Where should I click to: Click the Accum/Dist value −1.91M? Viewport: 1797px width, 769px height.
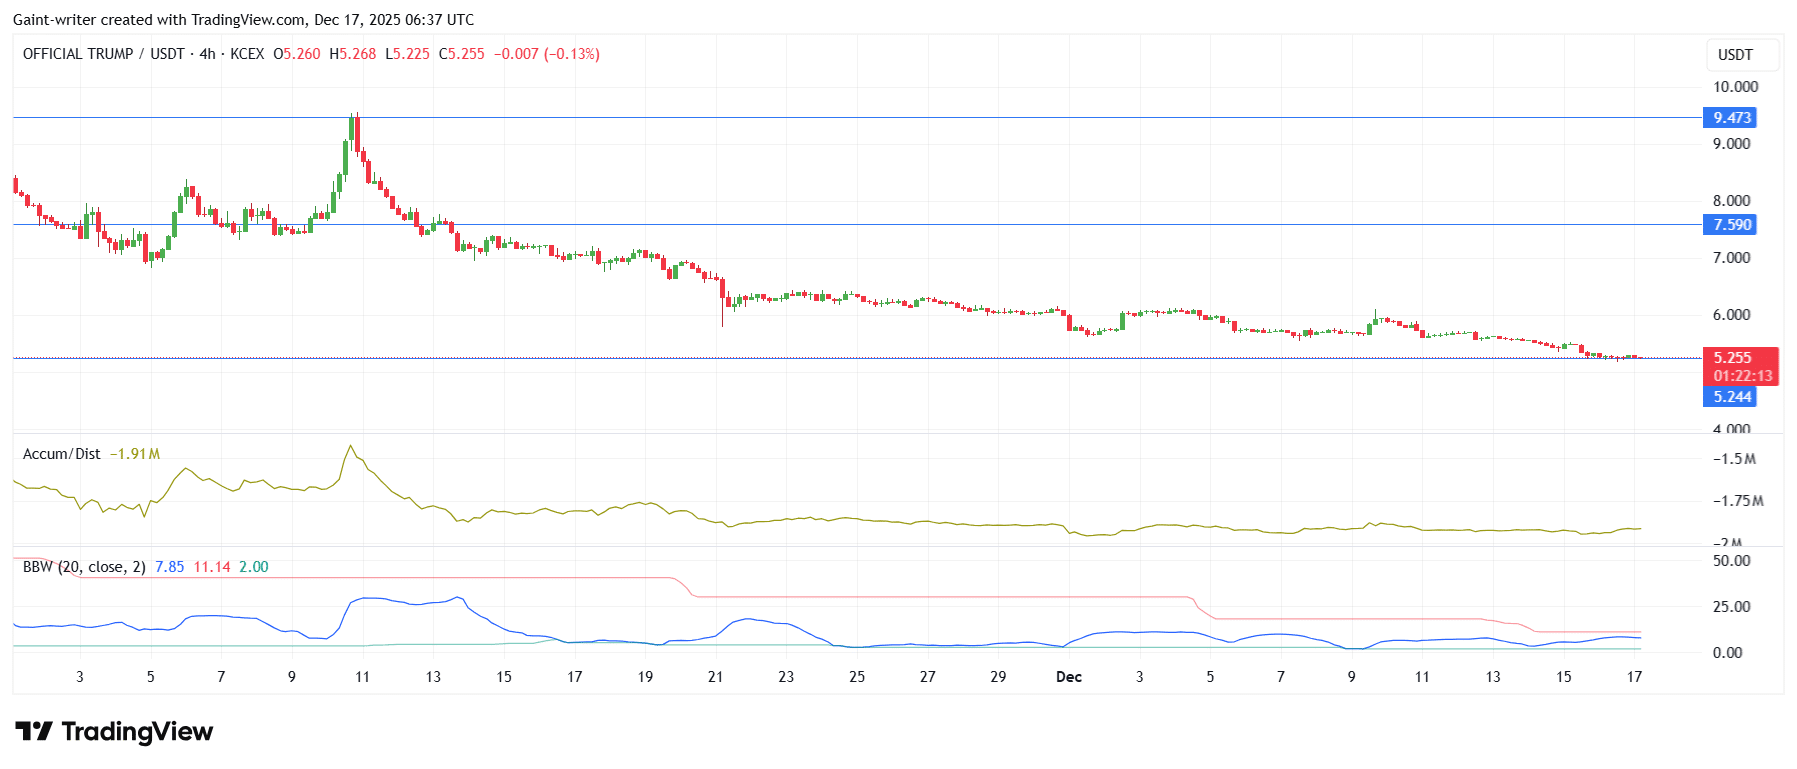pos(135,454)
